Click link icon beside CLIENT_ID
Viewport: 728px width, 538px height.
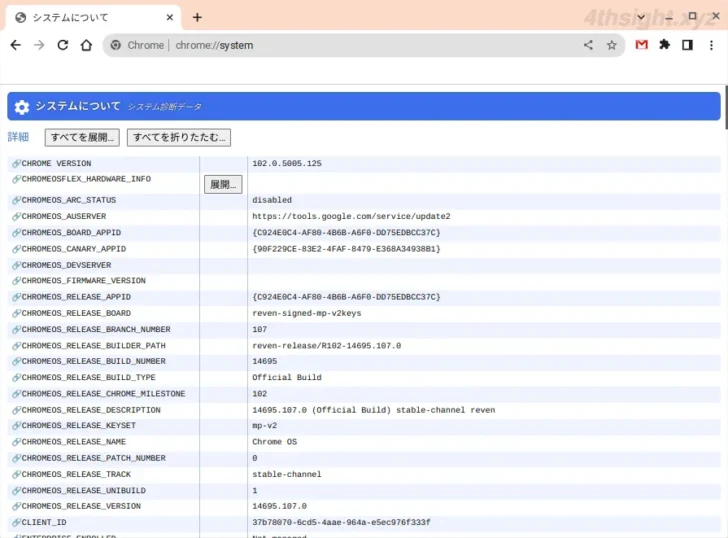click(17, 522)
